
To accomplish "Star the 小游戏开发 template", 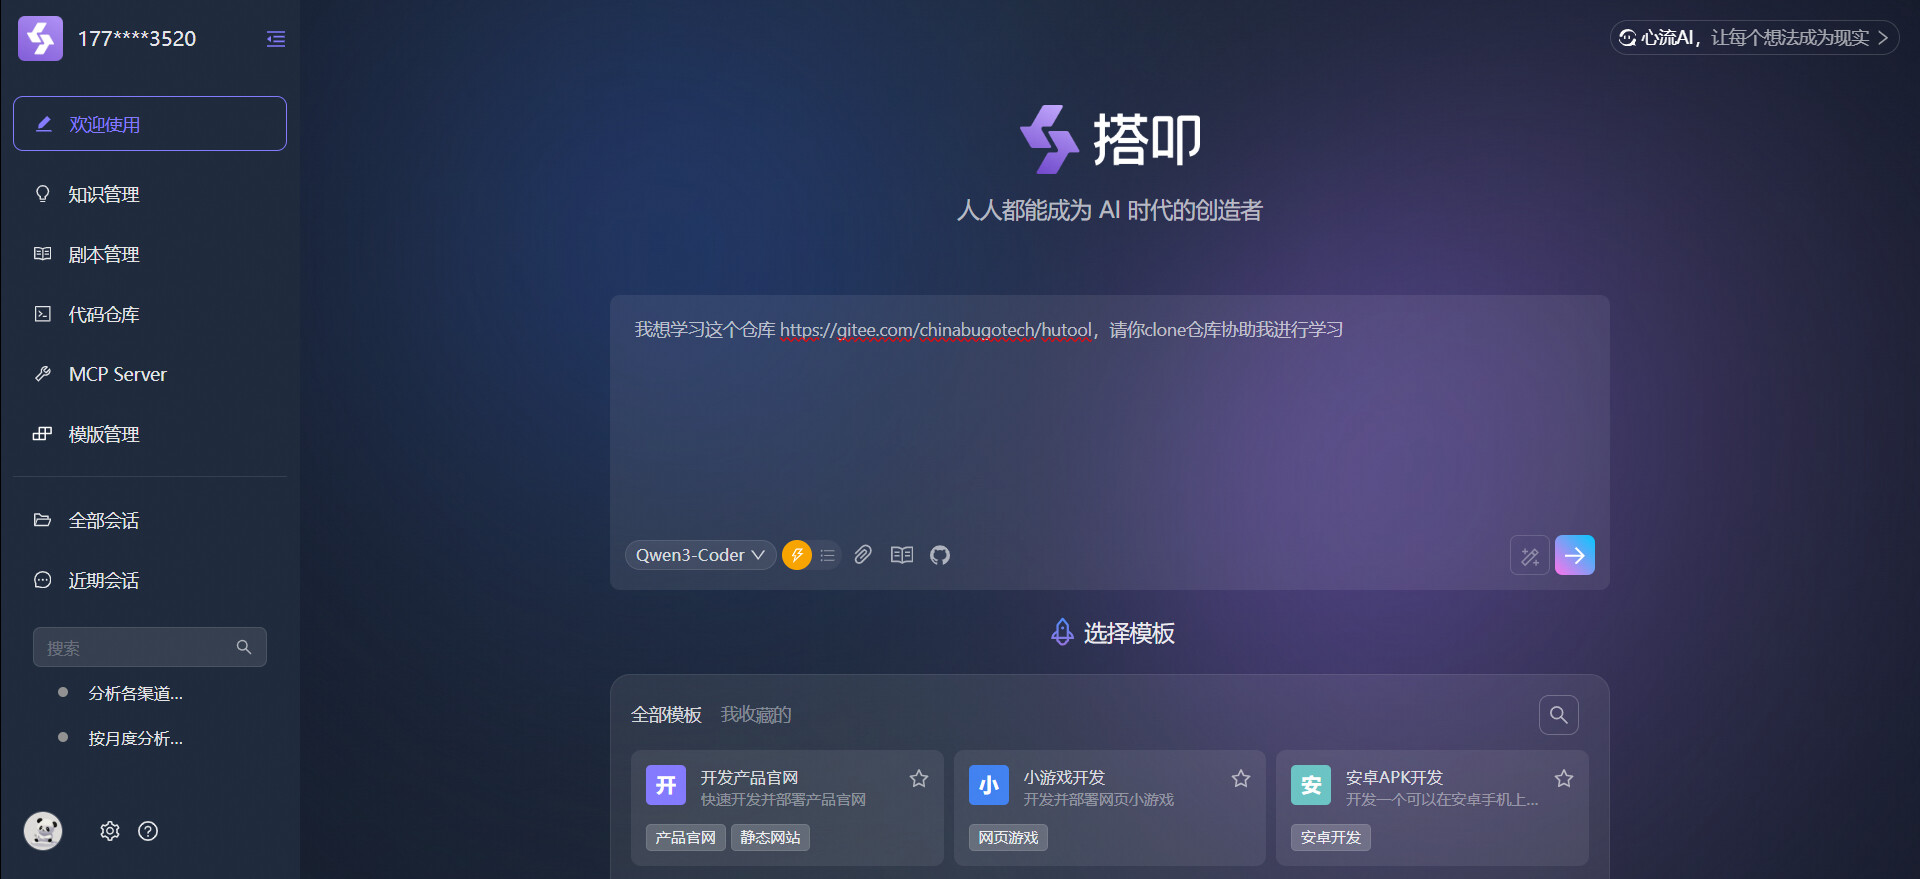I will coord(1241,778).
